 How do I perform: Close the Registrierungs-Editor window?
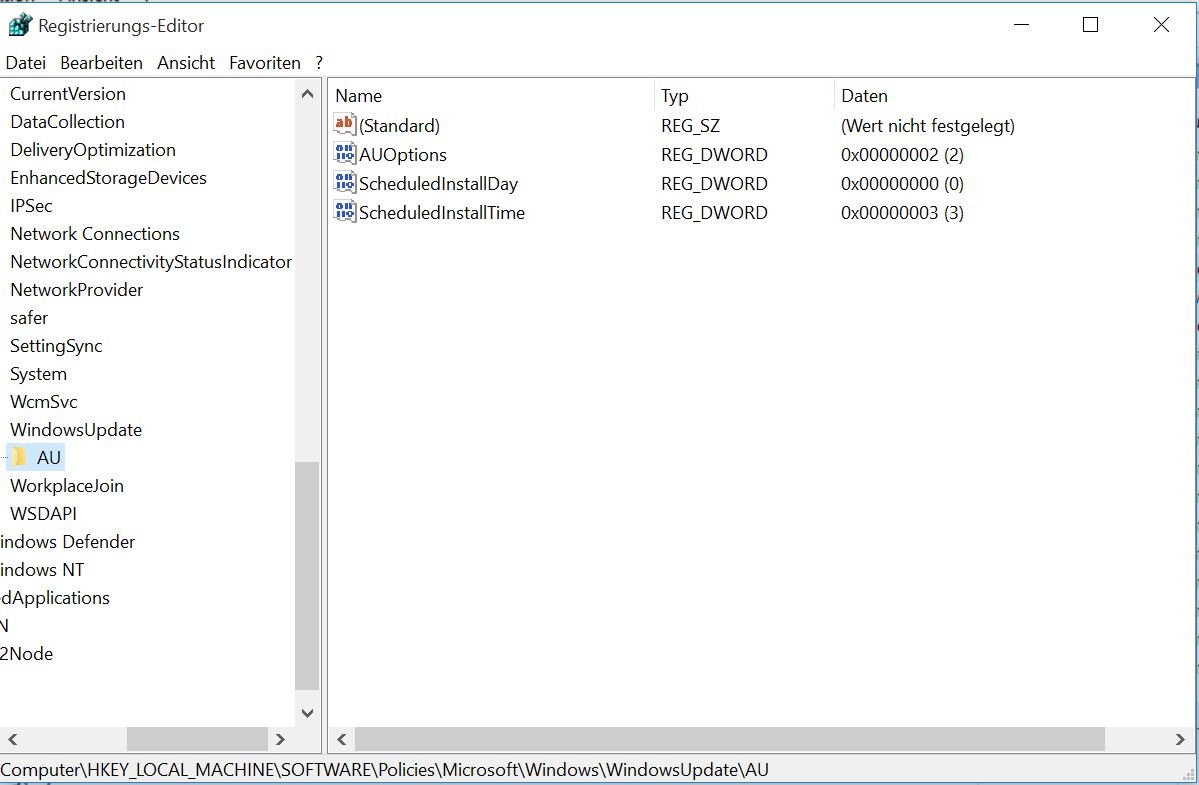click(x=1161, y=25)
